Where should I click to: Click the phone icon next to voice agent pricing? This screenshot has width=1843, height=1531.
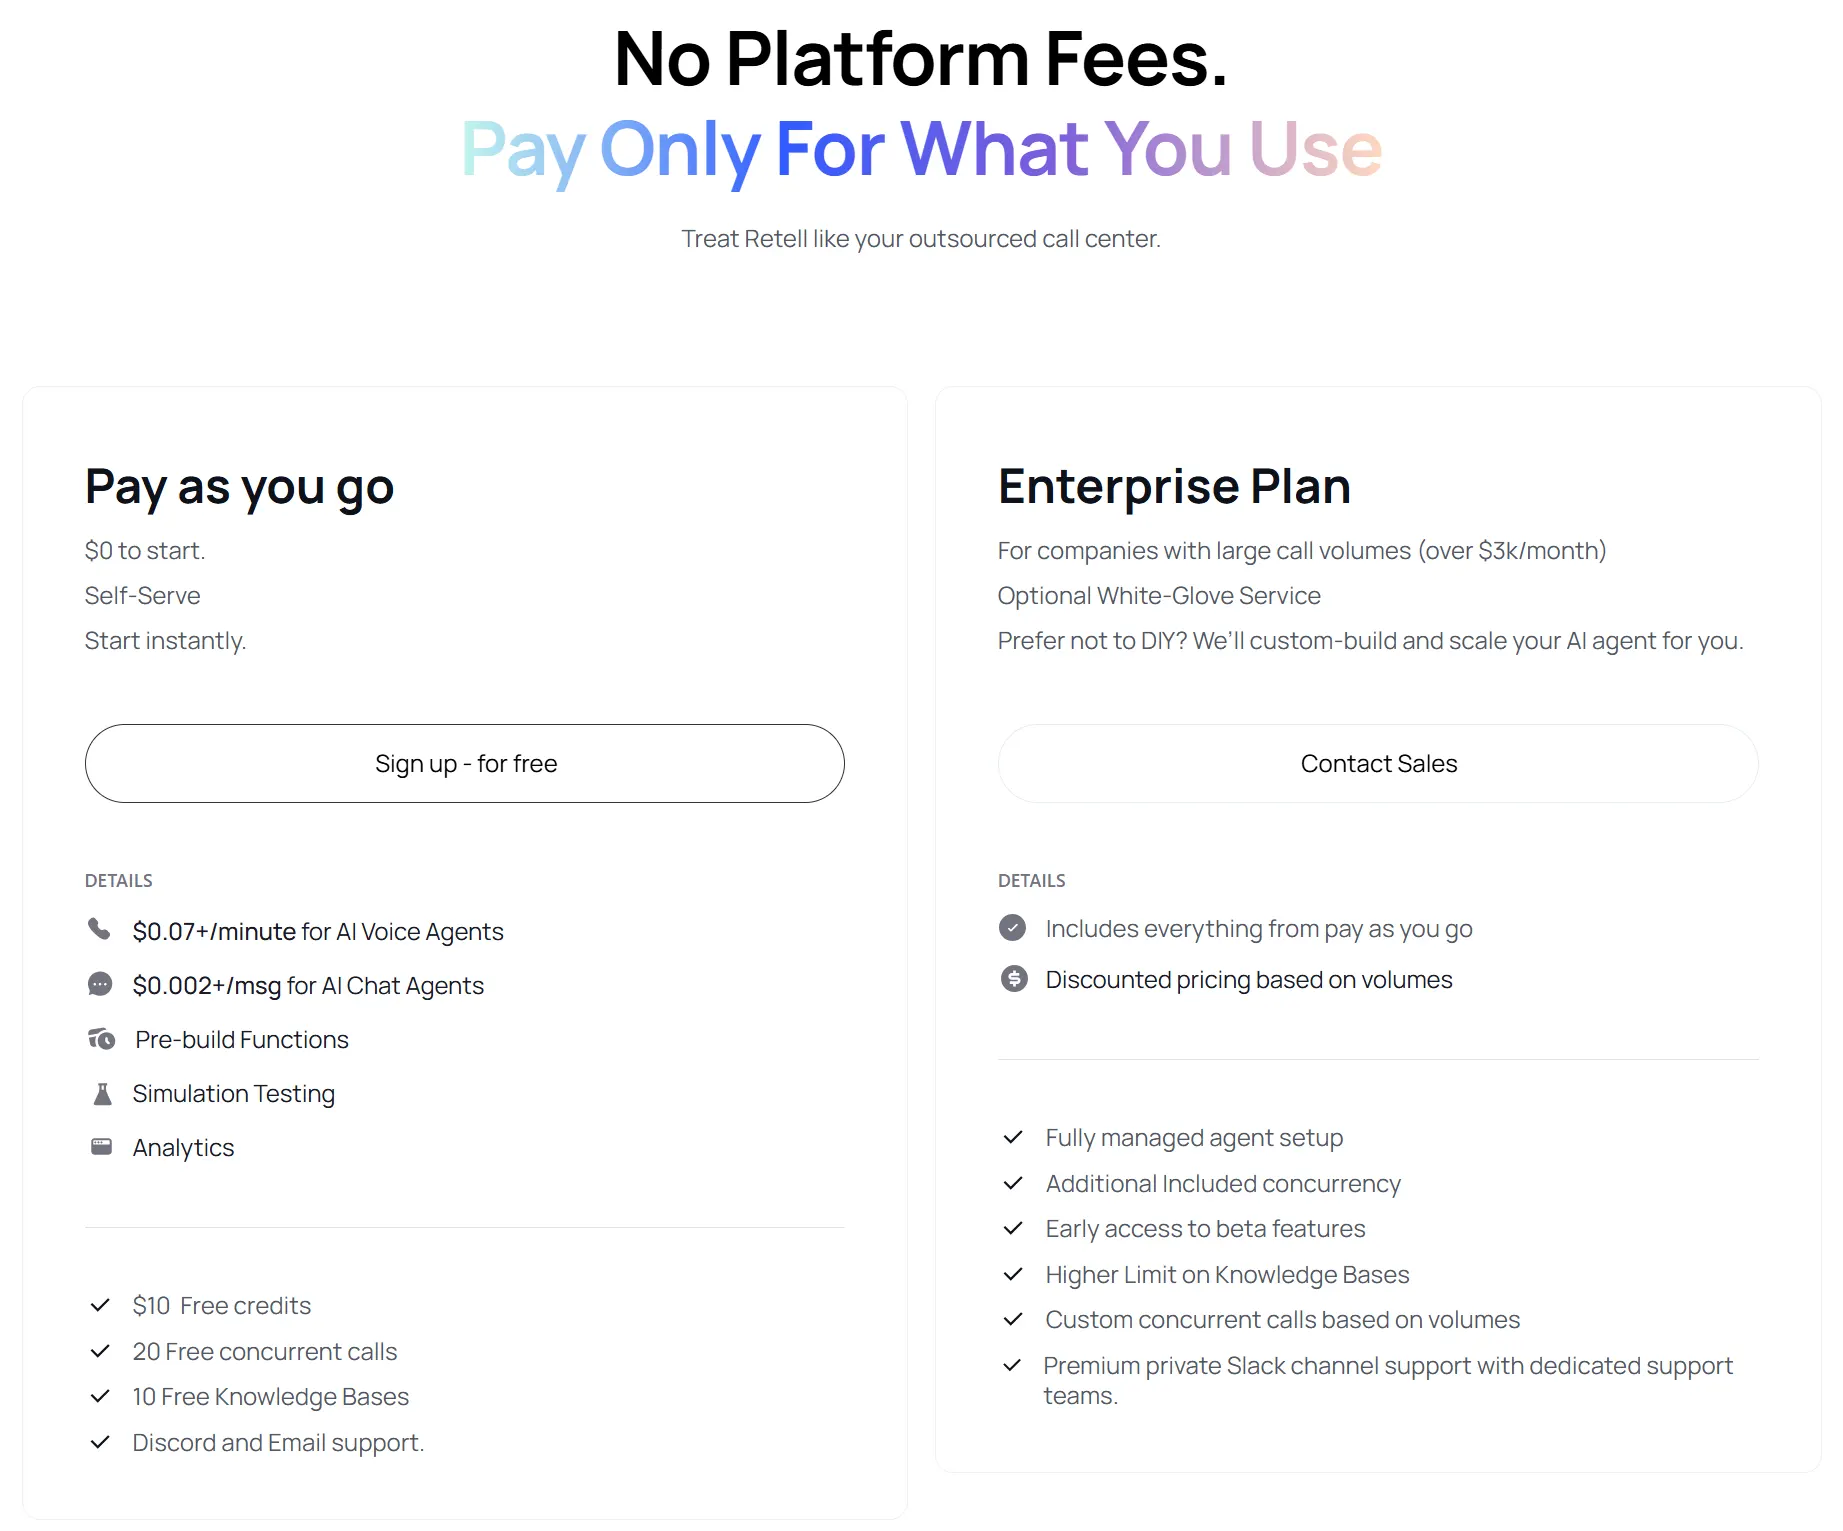(x=100, y=929)
